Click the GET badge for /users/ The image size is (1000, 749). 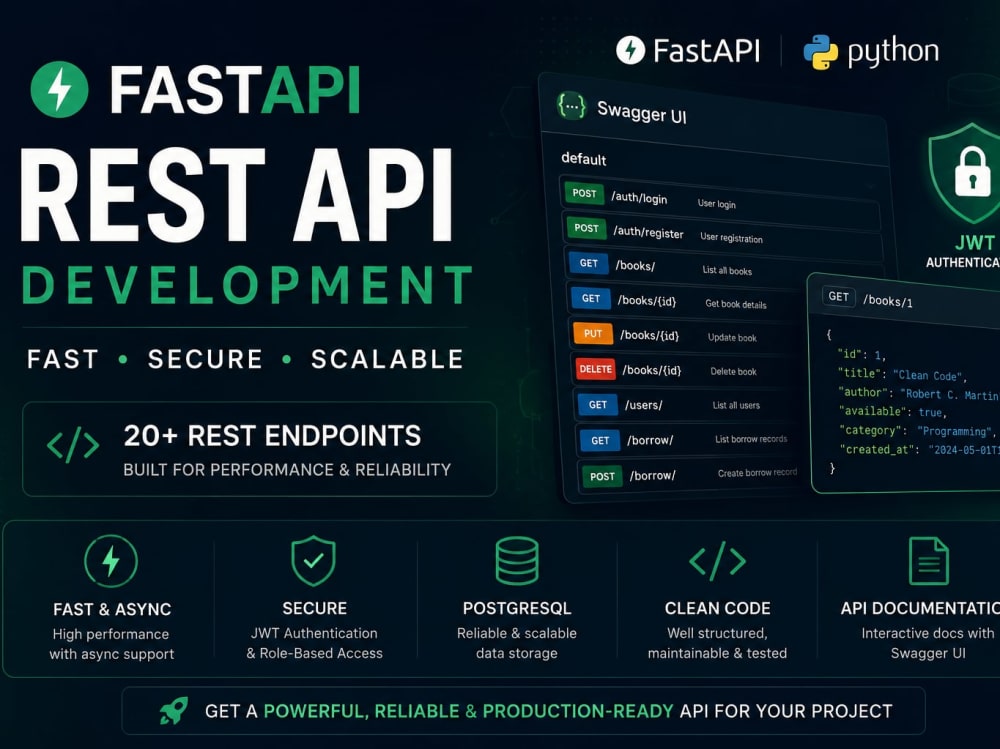(x=598, y=404)
